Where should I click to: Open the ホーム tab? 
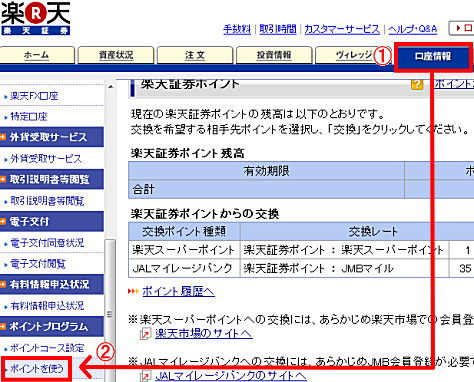coord(37,55)
